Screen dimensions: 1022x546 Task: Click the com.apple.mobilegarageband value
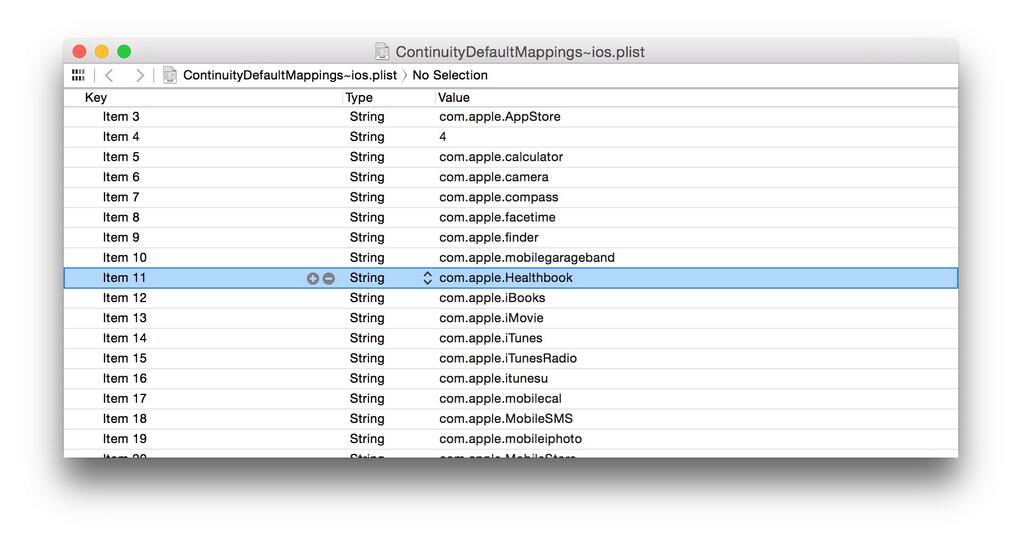pyautogui.click(x=527, y=257)
